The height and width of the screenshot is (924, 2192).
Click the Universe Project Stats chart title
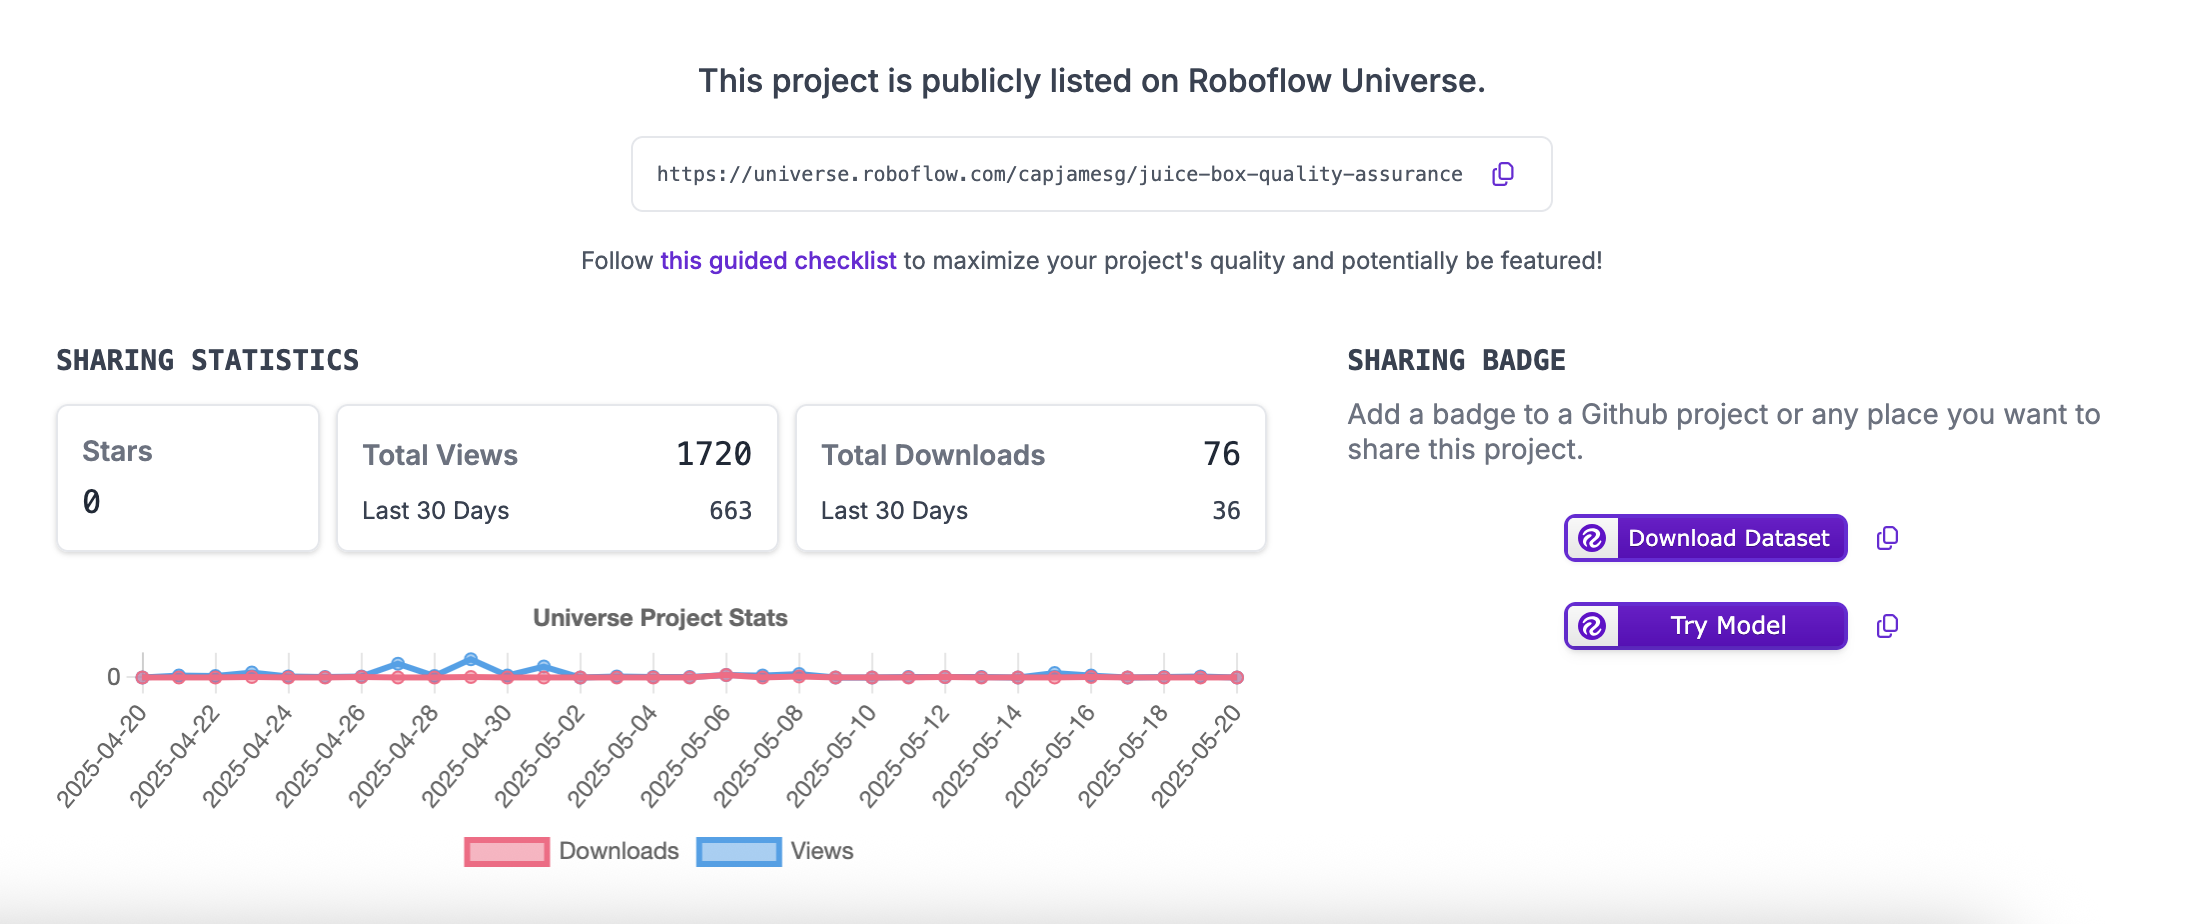660,618
